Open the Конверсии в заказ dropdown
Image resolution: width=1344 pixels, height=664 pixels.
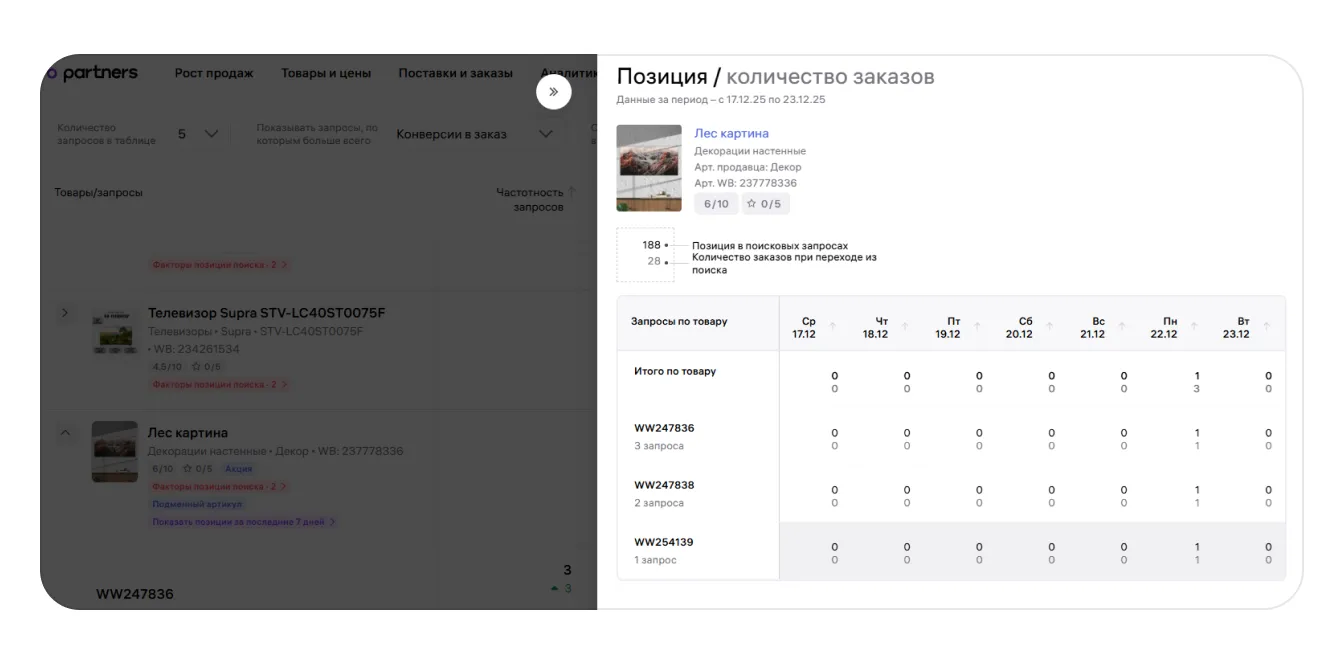473,134
